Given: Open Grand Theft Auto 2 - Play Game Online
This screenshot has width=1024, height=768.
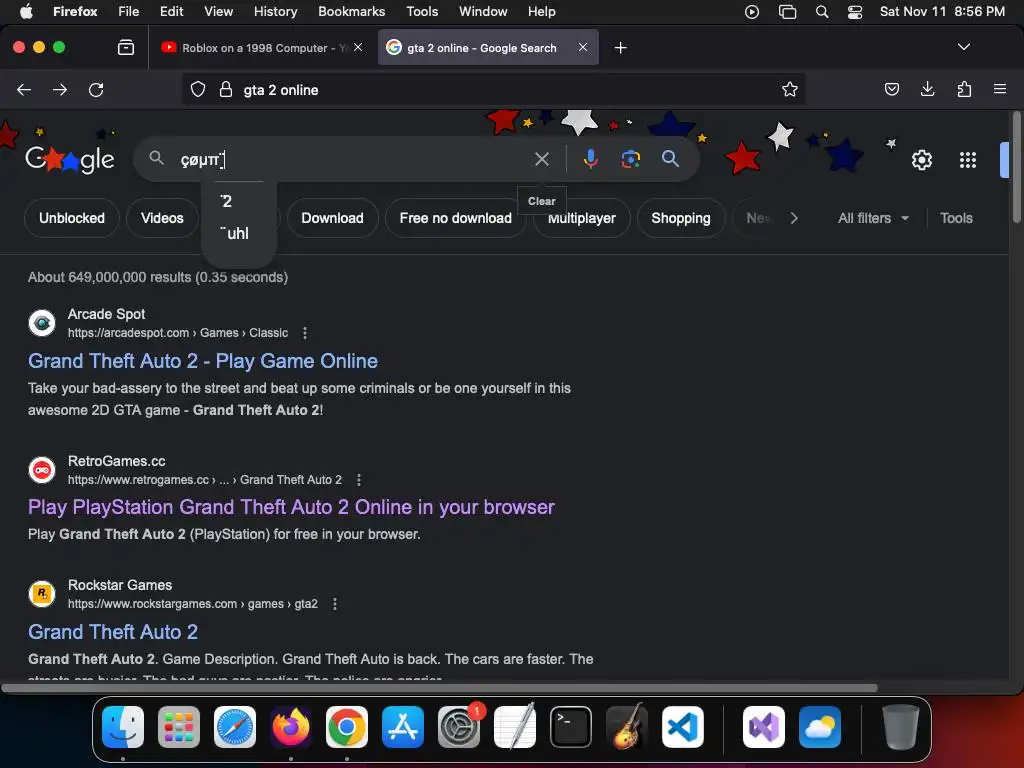Looking at the screenshot, I should coord(203,360).
